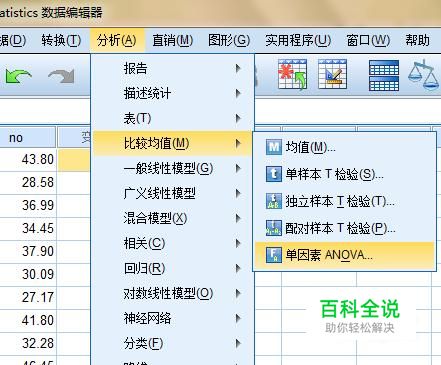Open the 帮助 menu

417,41
